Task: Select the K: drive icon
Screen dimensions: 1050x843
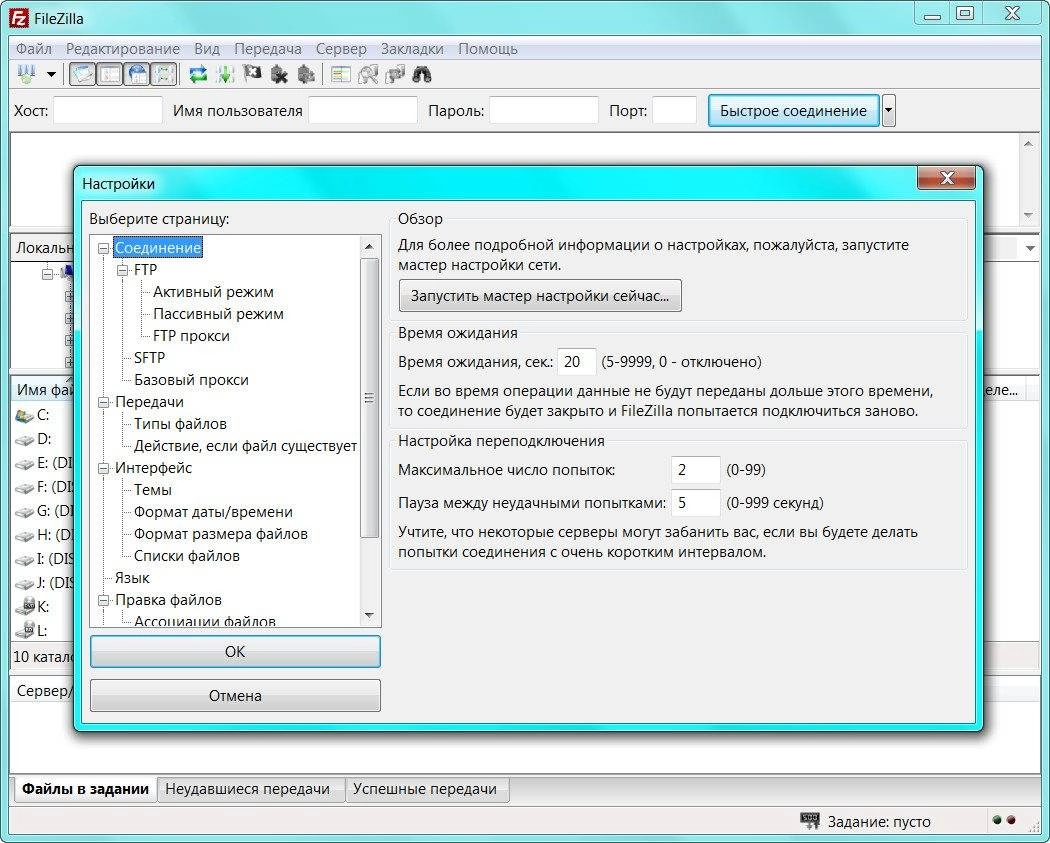Action: click(x=25, y=607)
